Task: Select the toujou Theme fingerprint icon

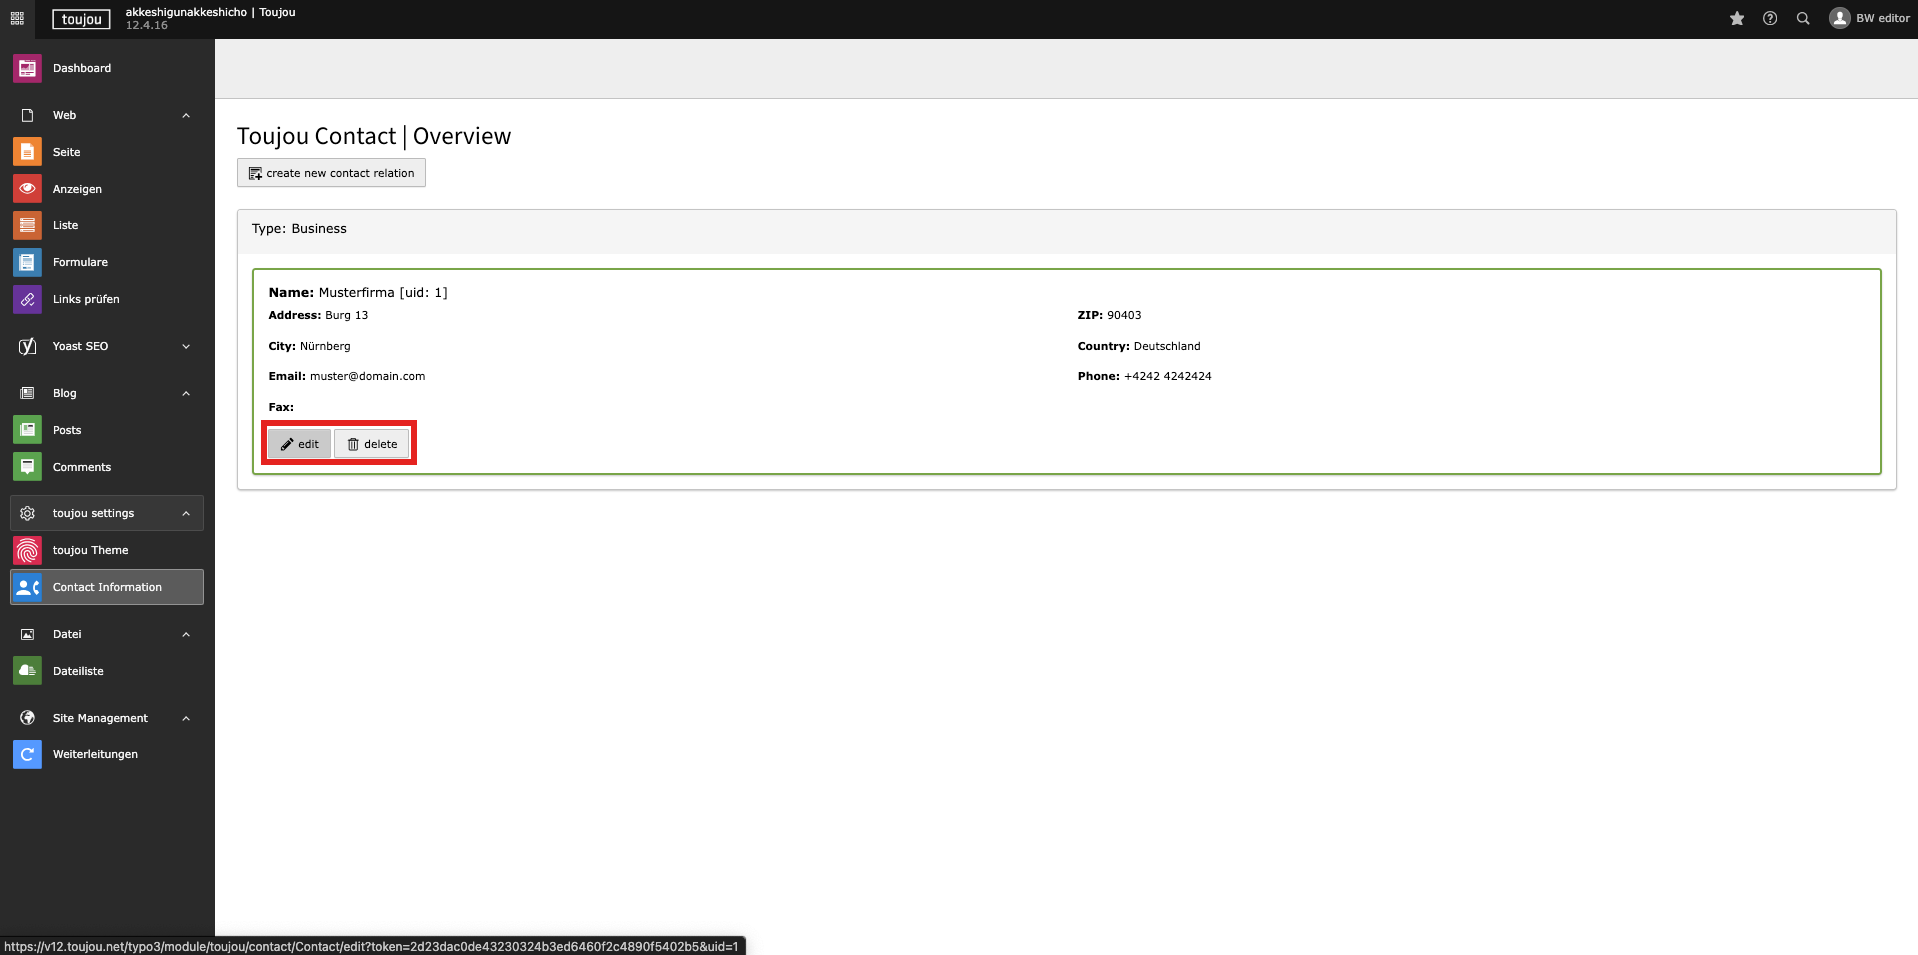Action: pyautogui.click(x=27, y=550)
